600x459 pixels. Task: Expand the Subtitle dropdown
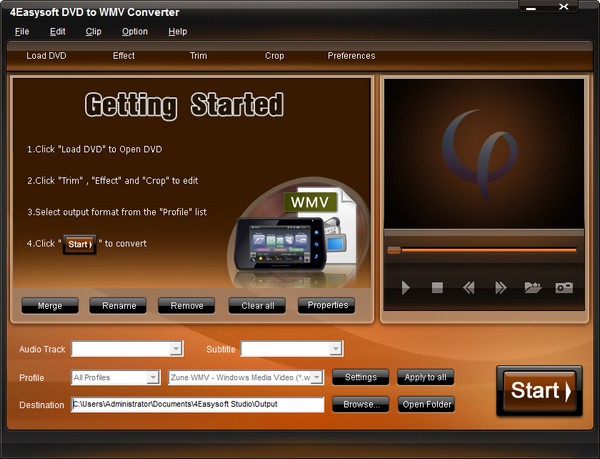tap(336, 349)
